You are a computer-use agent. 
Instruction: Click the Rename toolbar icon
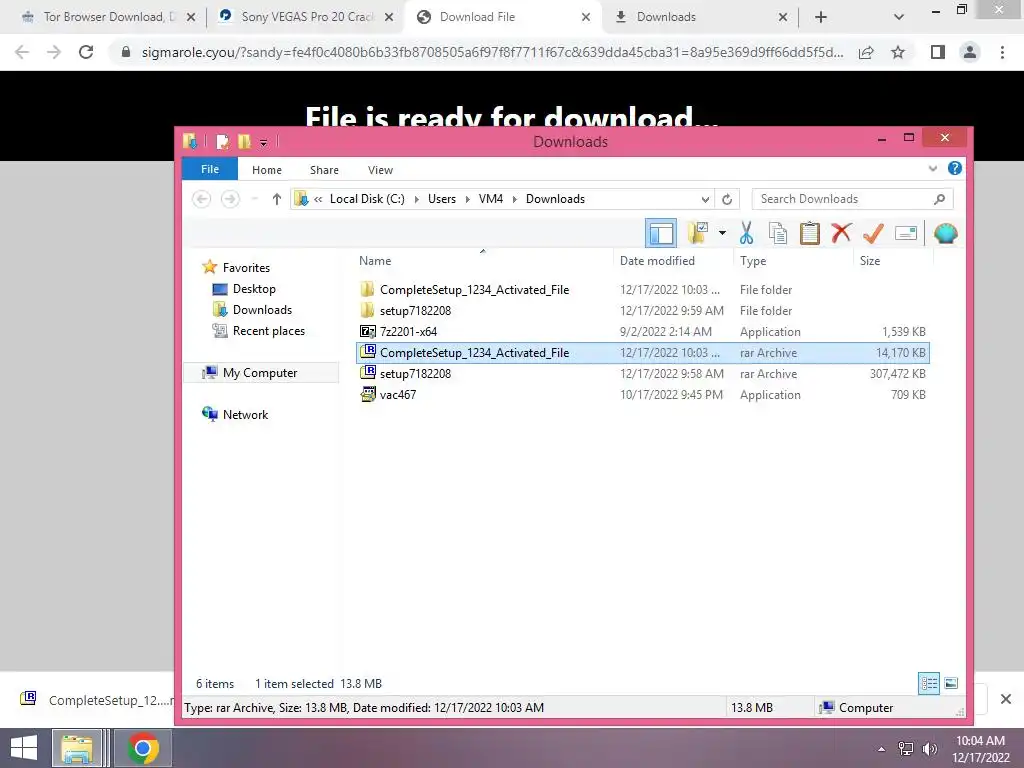906,232
